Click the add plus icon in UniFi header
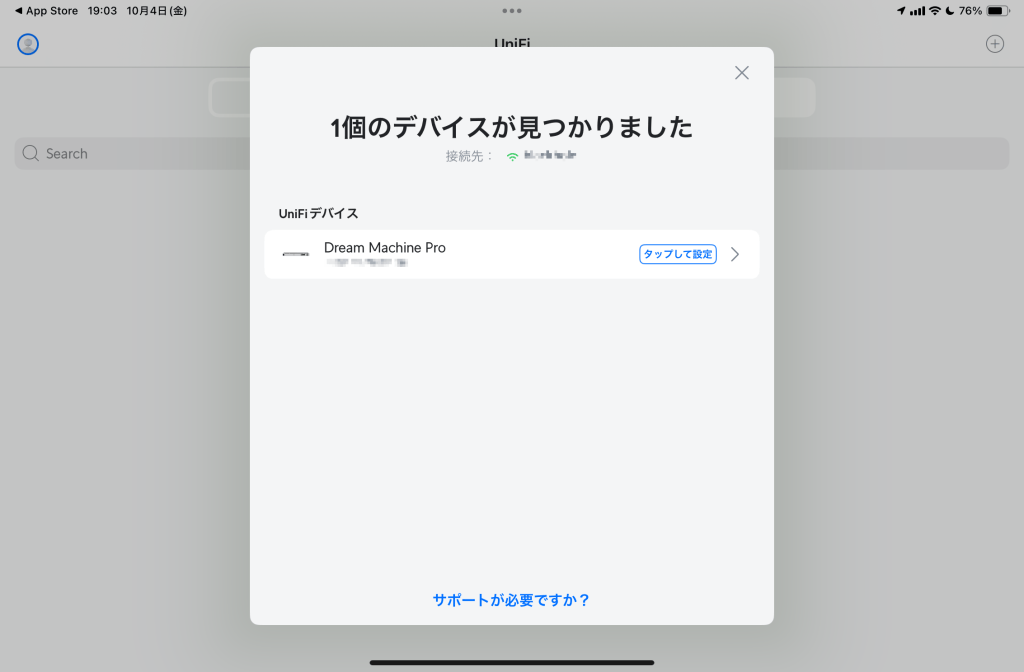 [995, 44]
